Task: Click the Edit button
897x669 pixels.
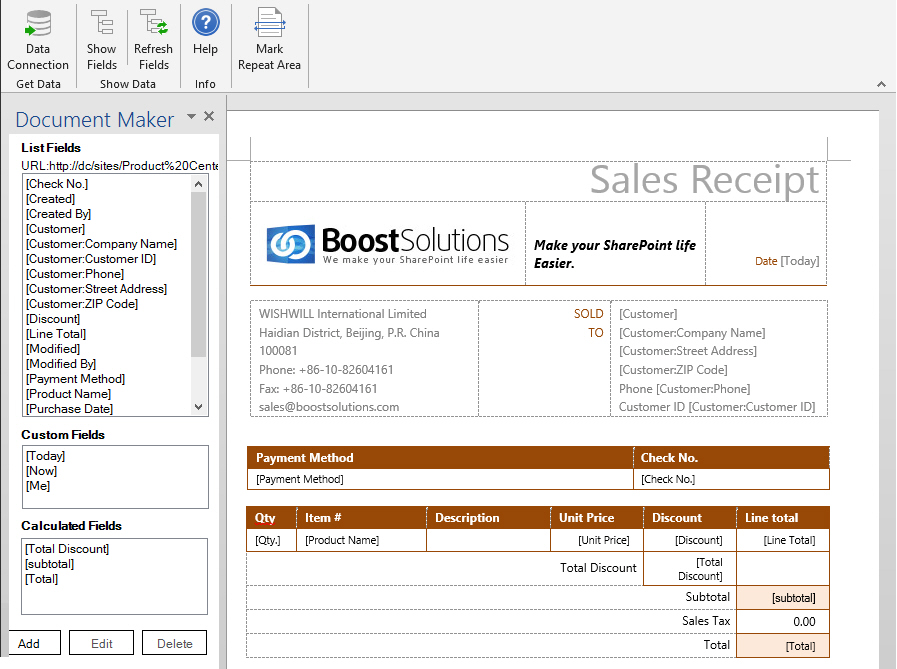Action: point(101,643)
